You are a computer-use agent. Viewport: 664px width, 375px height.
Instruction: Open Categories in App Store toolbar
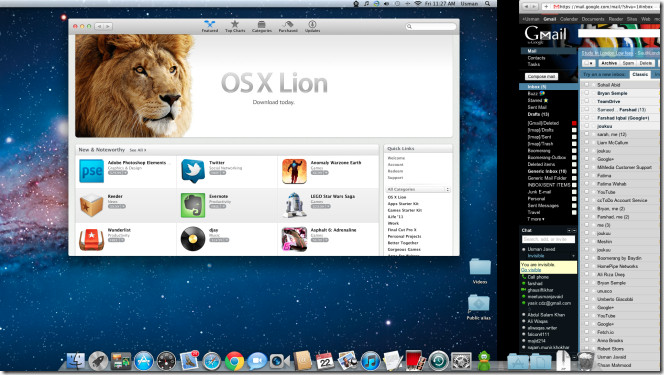tap(262, 26)
